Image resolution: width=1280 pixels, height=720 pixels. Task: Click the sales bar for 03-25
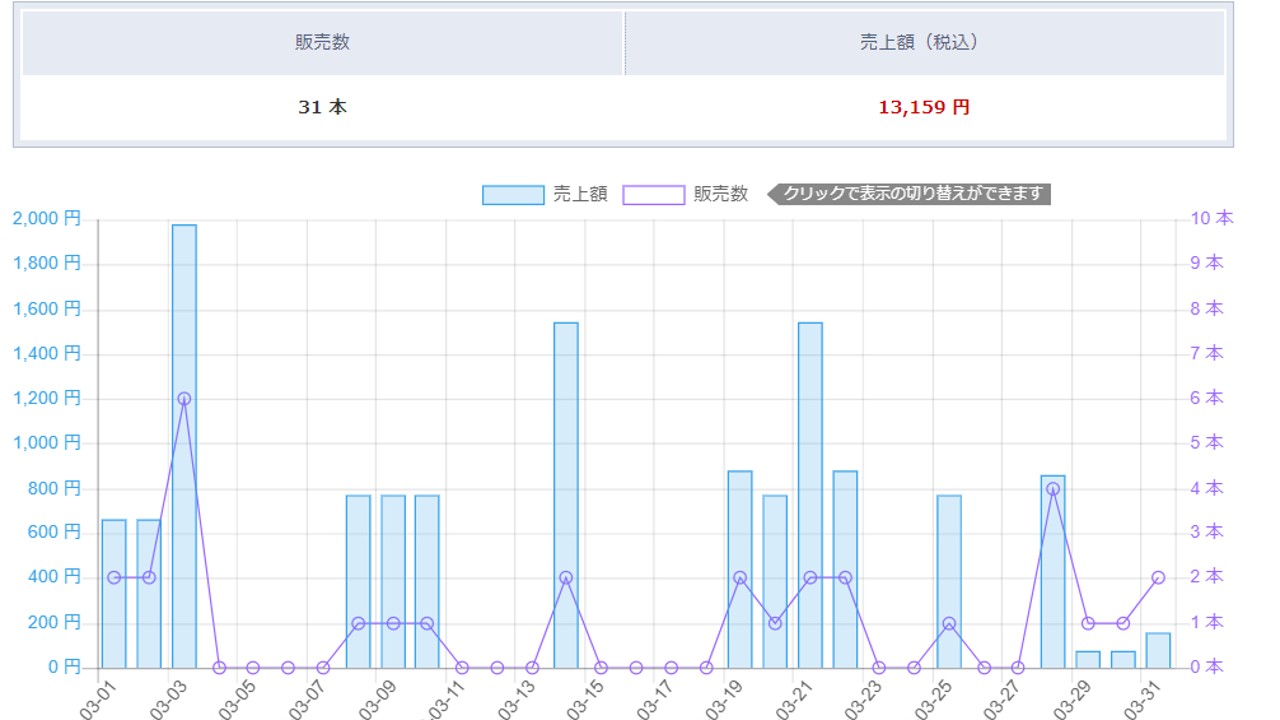pos(949,582)
